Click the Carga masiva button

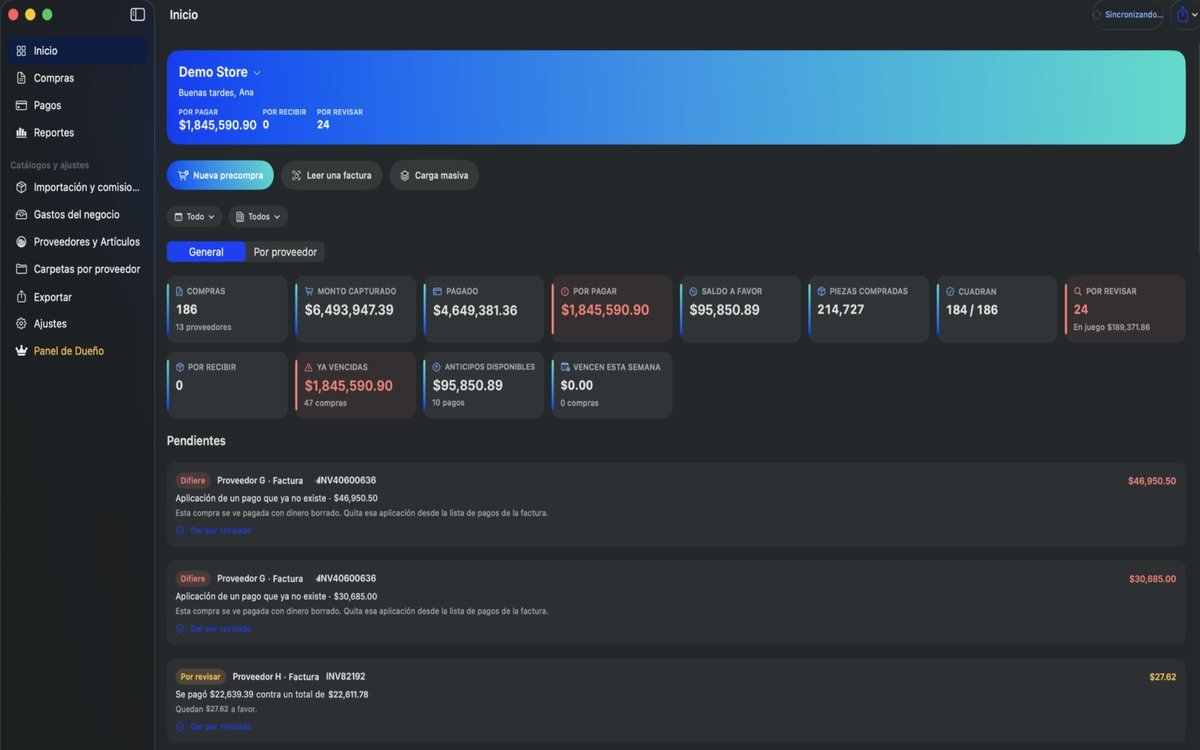434,175
